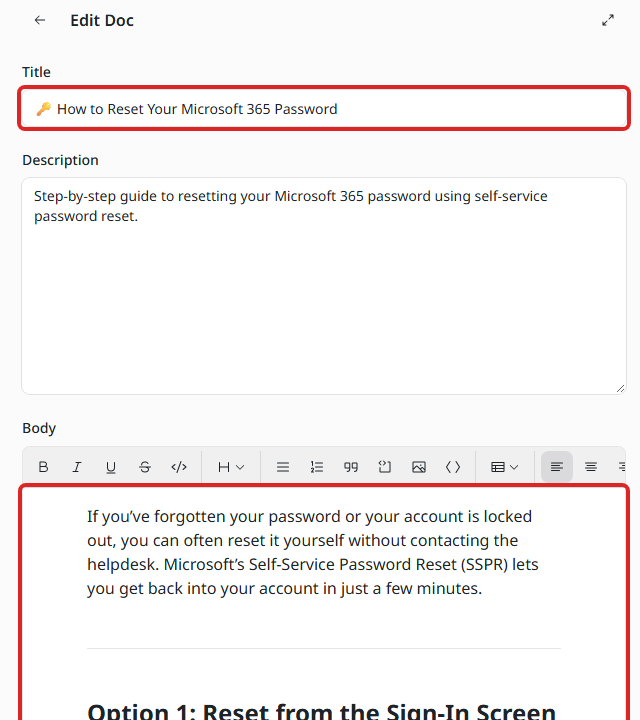Insert a bullet list
This screenshot has width=640, height=720.
pos(283,467)
